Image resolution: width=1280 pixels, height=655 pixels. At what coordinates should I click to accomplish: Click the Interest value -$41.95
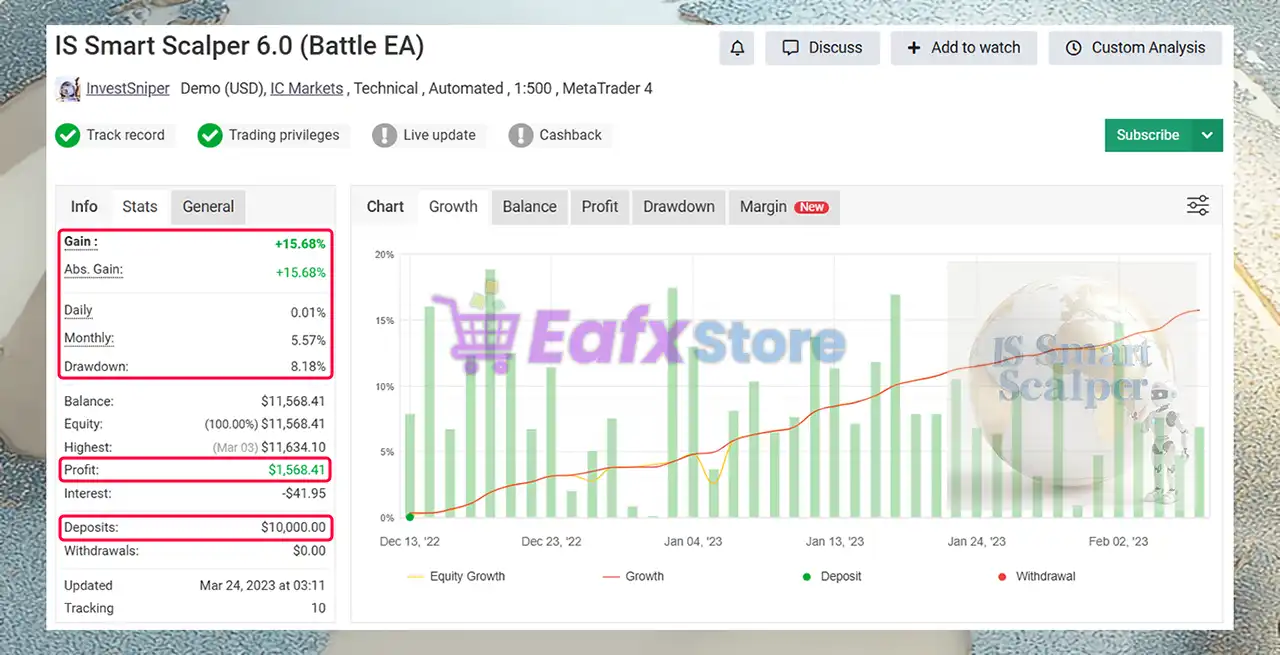coord(304,493)
